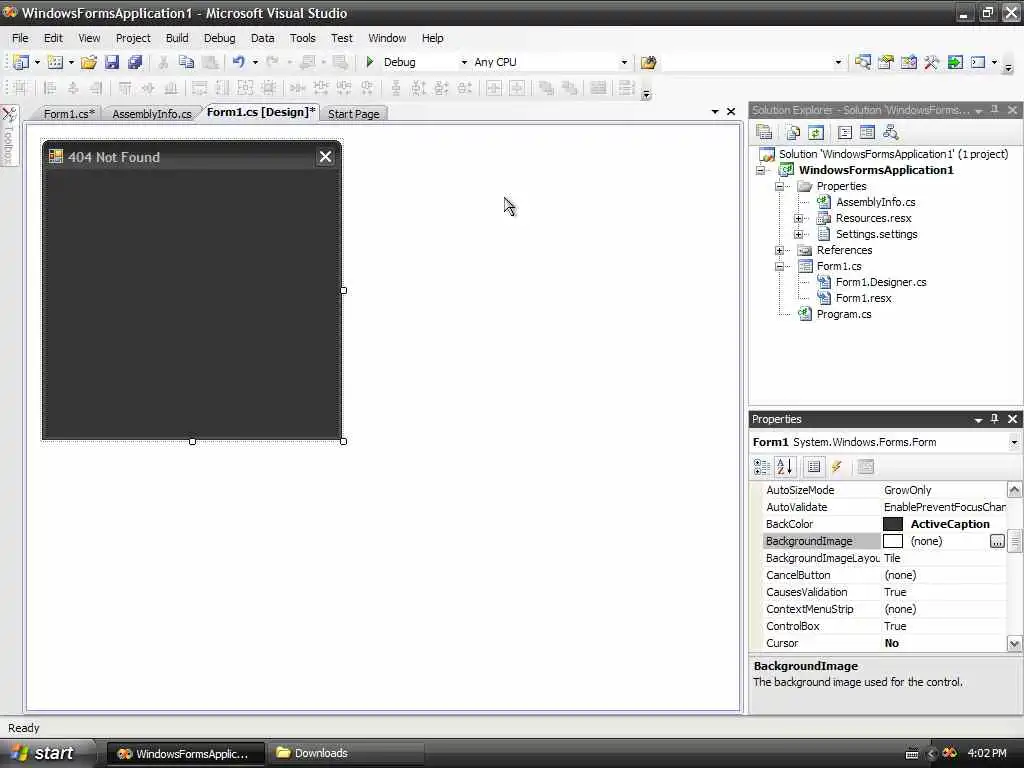Switch to the Start Page tab
Image resolution: width=1024 pixels, height=768 pixels.
[353, 114]
